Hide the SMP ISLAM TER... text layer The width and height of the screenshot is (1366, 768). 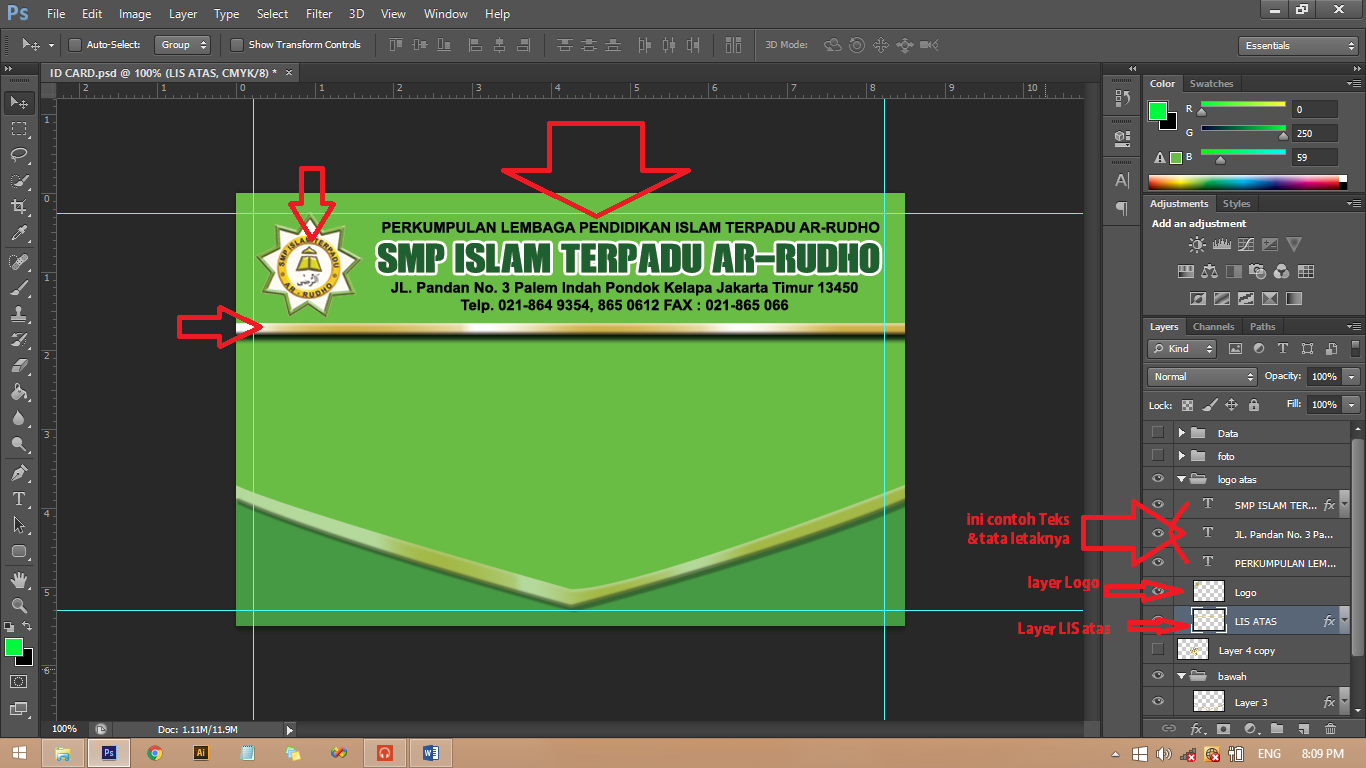tap(1158, 505)
